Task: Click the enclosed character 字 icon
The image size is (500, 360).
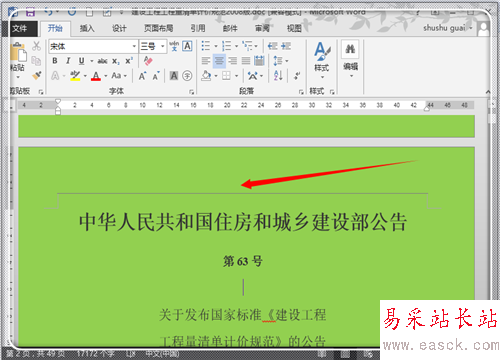Action: tap(187, 76)
